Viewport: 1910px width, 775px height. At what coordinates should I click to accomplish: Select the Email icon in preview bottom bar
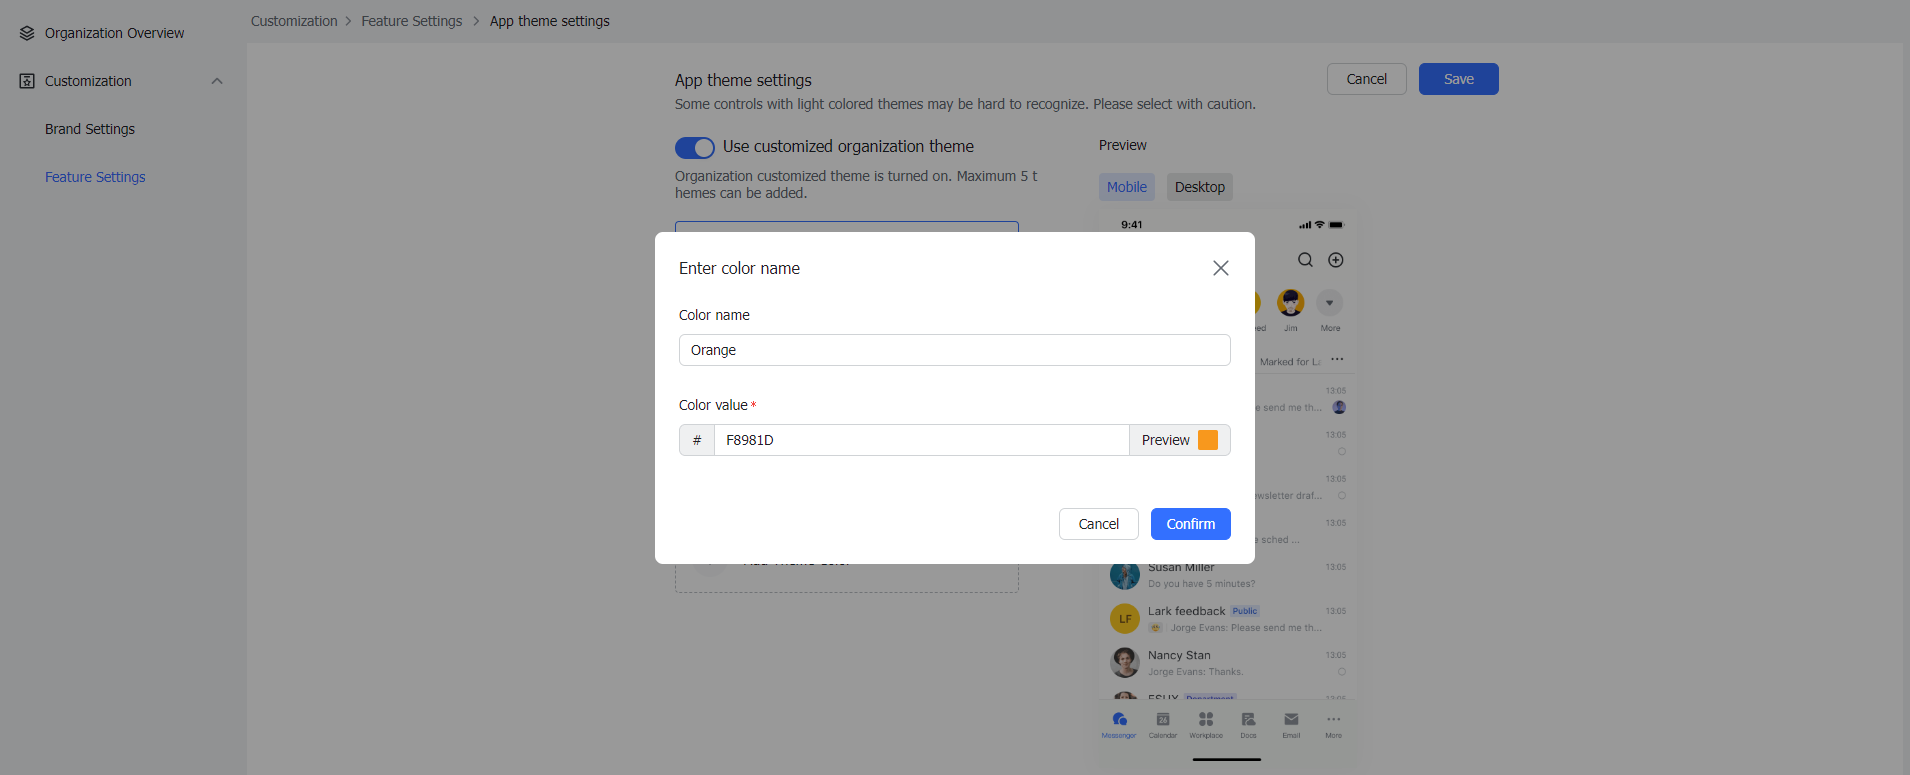click(x=1292, y=719)
